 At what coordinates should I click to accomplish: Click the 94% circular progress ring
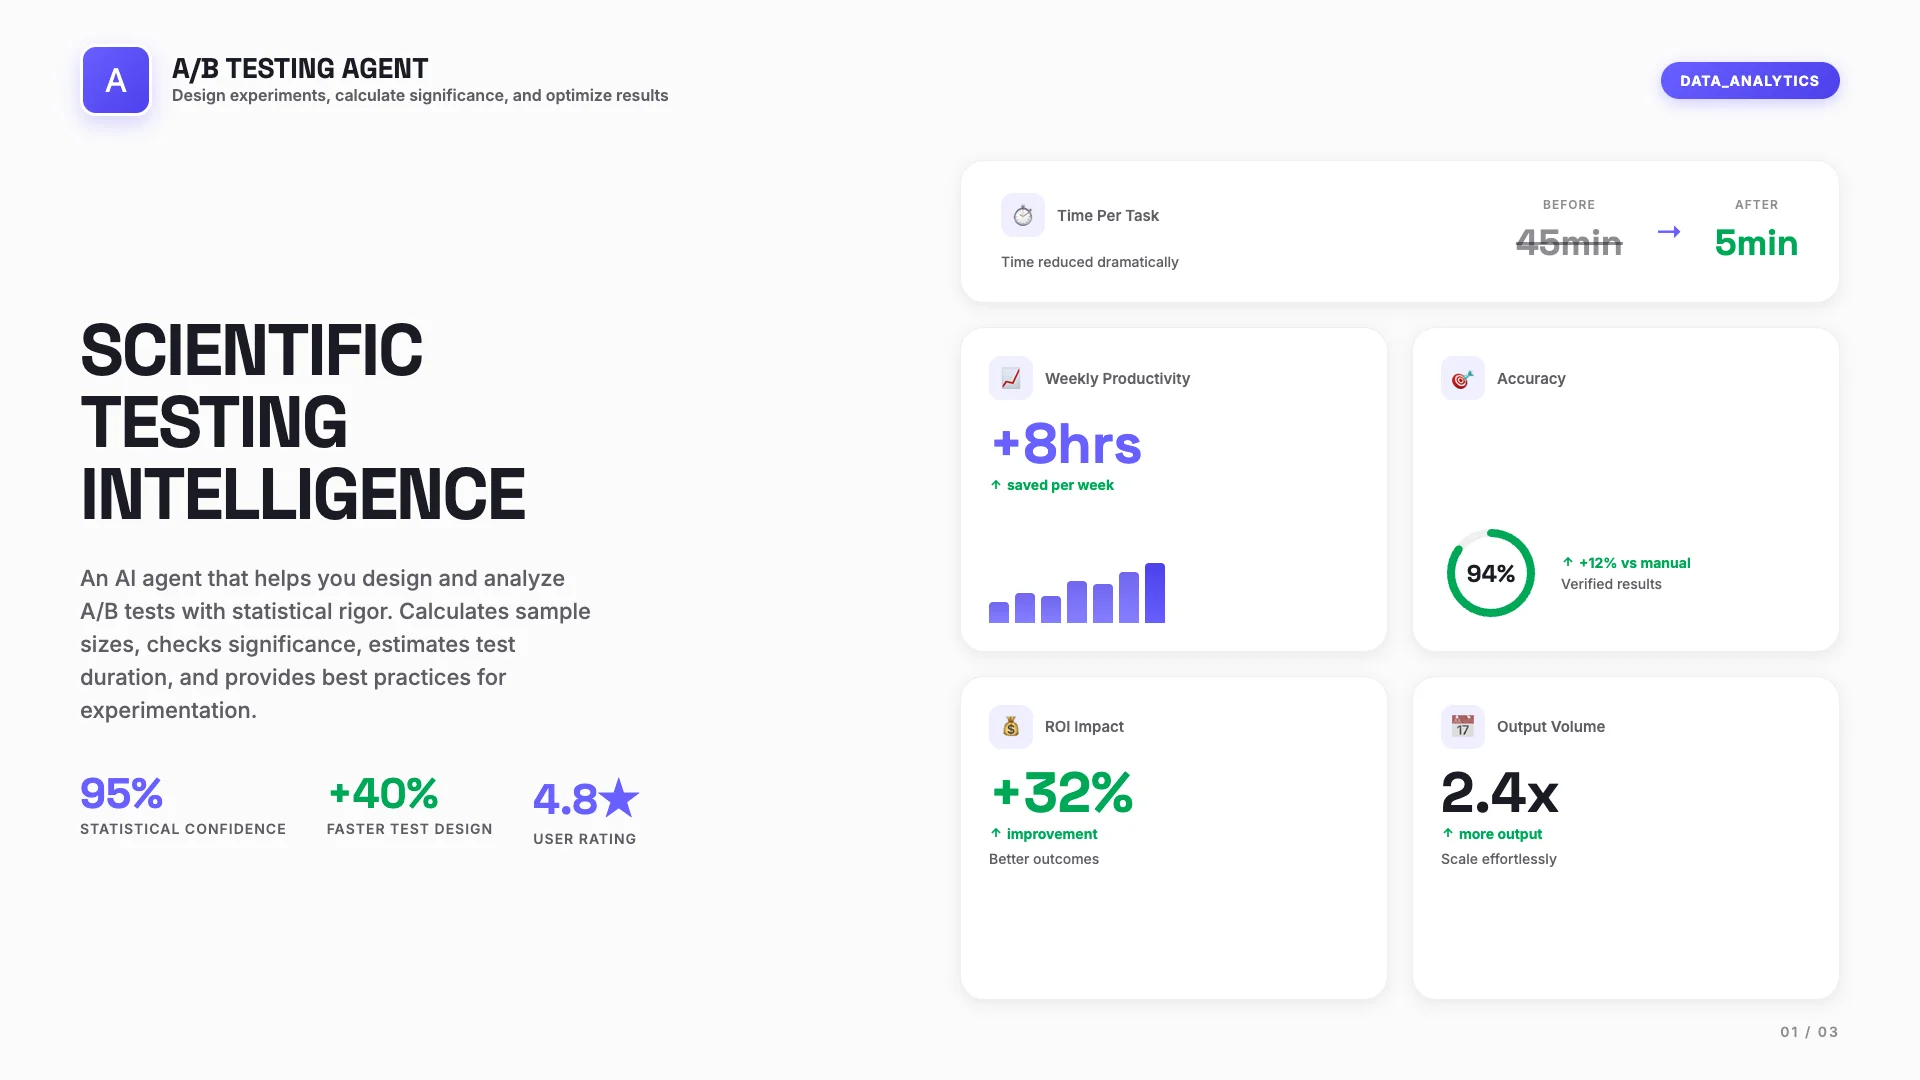(1490, 573)
